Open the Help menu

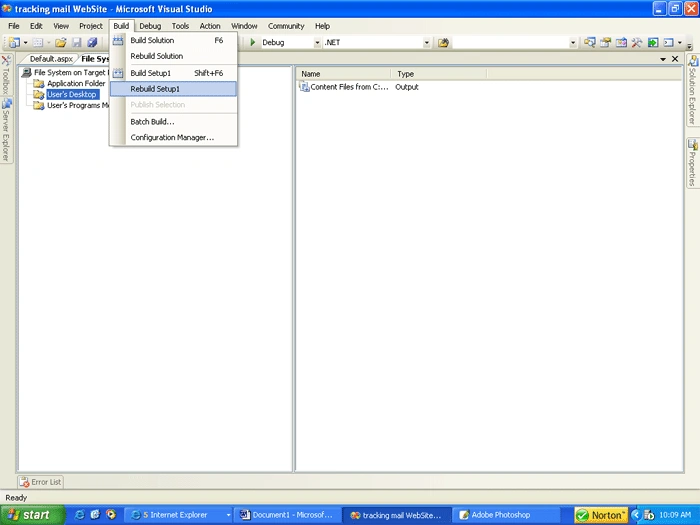(x=322, y=26)
